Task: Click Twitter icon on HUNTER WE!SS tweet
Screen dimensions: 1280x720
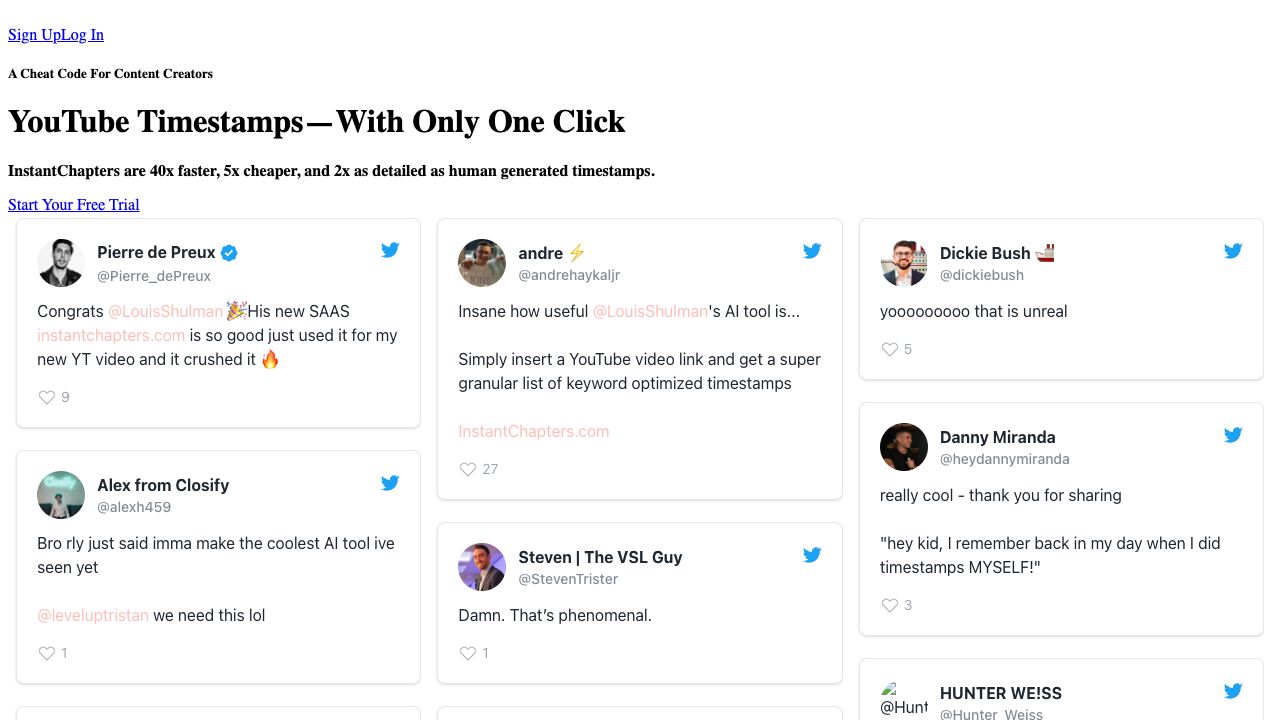Action: click(1233, 691)
